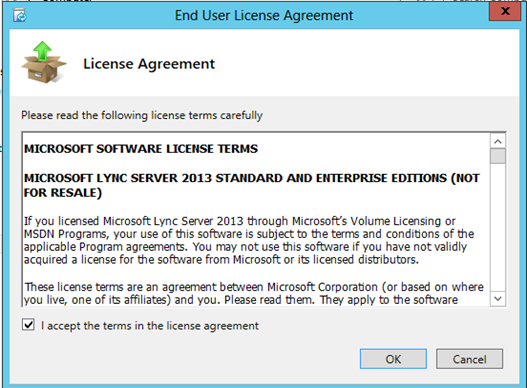Click the 'FOR RESALE)' line in license text
527x388 pixels.
(x=63, y=193)
